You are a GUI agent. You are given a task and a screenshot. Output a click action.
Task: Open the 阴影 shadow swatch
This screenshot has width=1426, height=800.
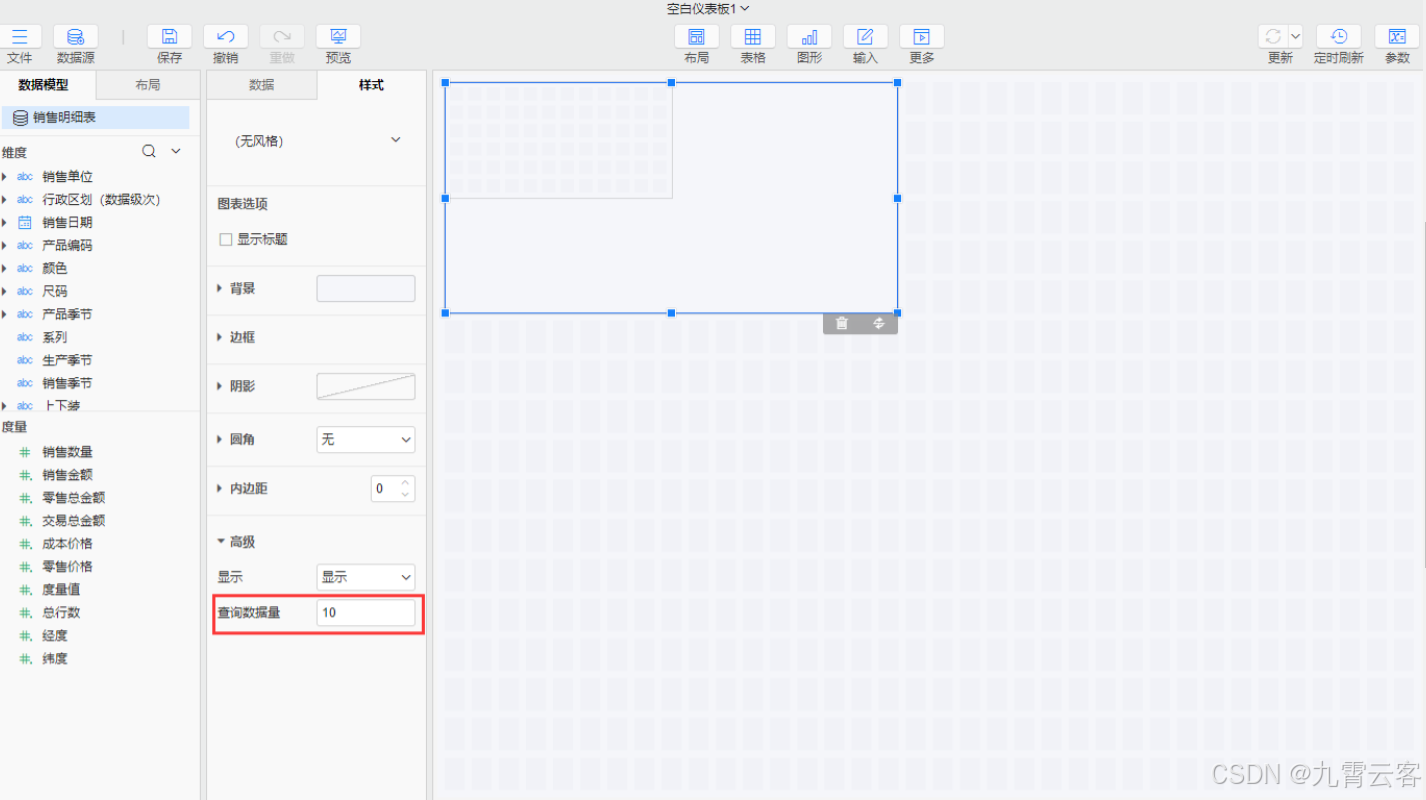(366, 387)
